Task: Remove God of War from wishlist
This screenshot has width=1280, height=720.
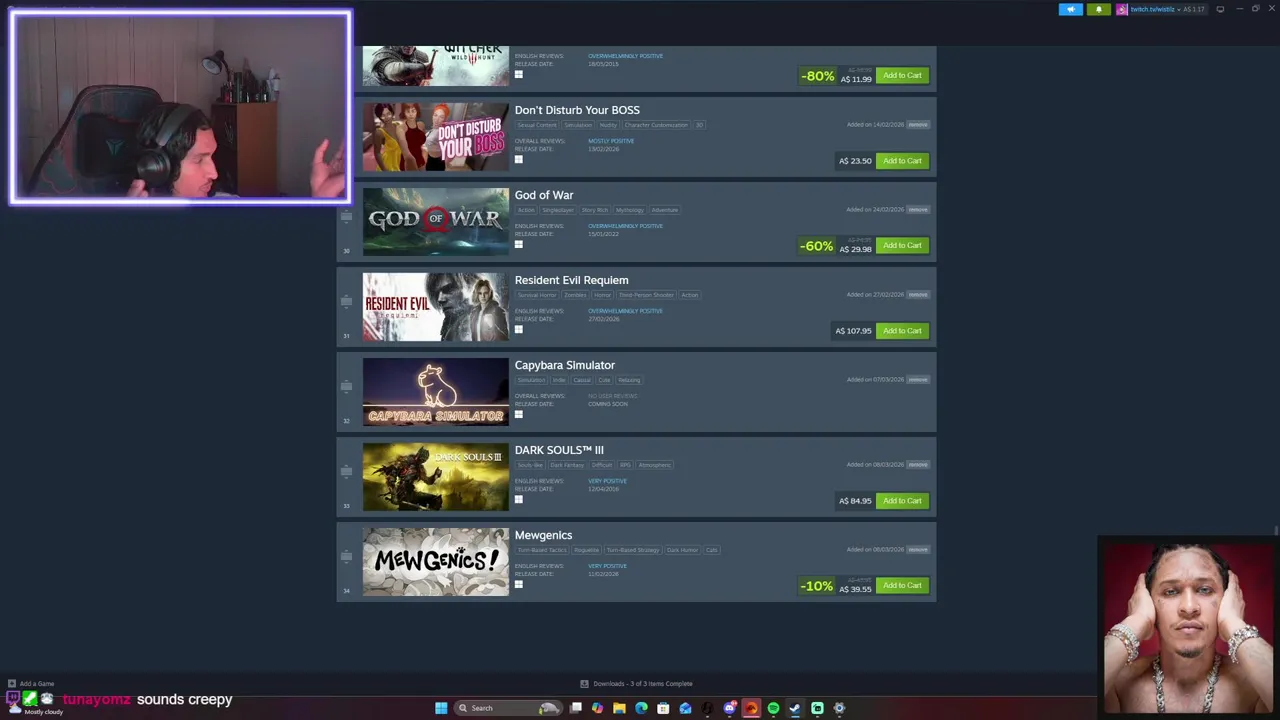Action: [x=918, y=210]
